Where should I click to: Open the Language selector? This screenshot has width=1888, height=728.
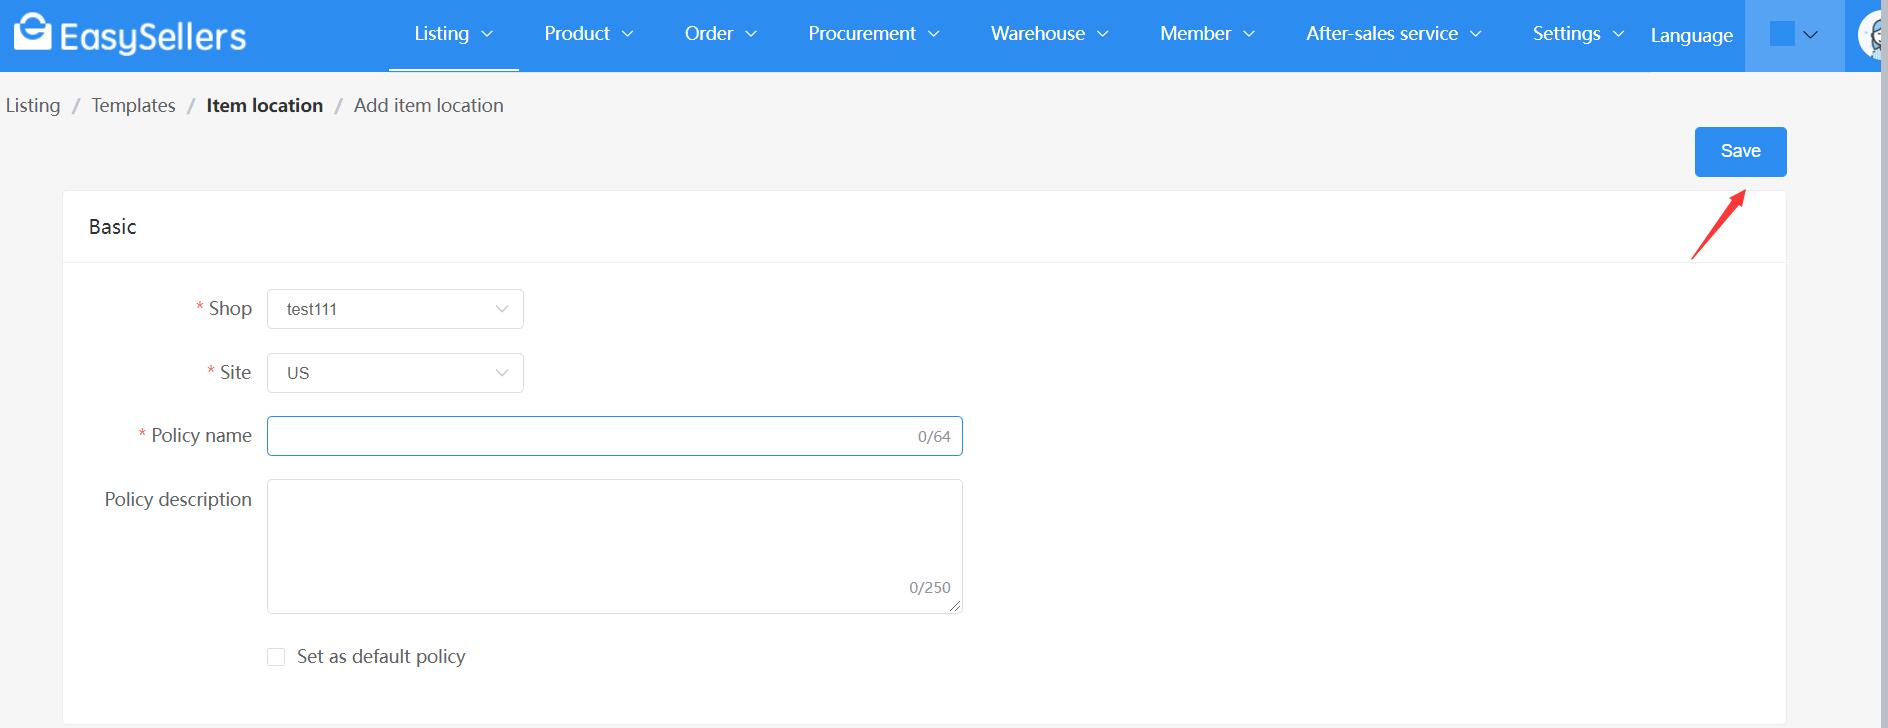coord(1692,35)
